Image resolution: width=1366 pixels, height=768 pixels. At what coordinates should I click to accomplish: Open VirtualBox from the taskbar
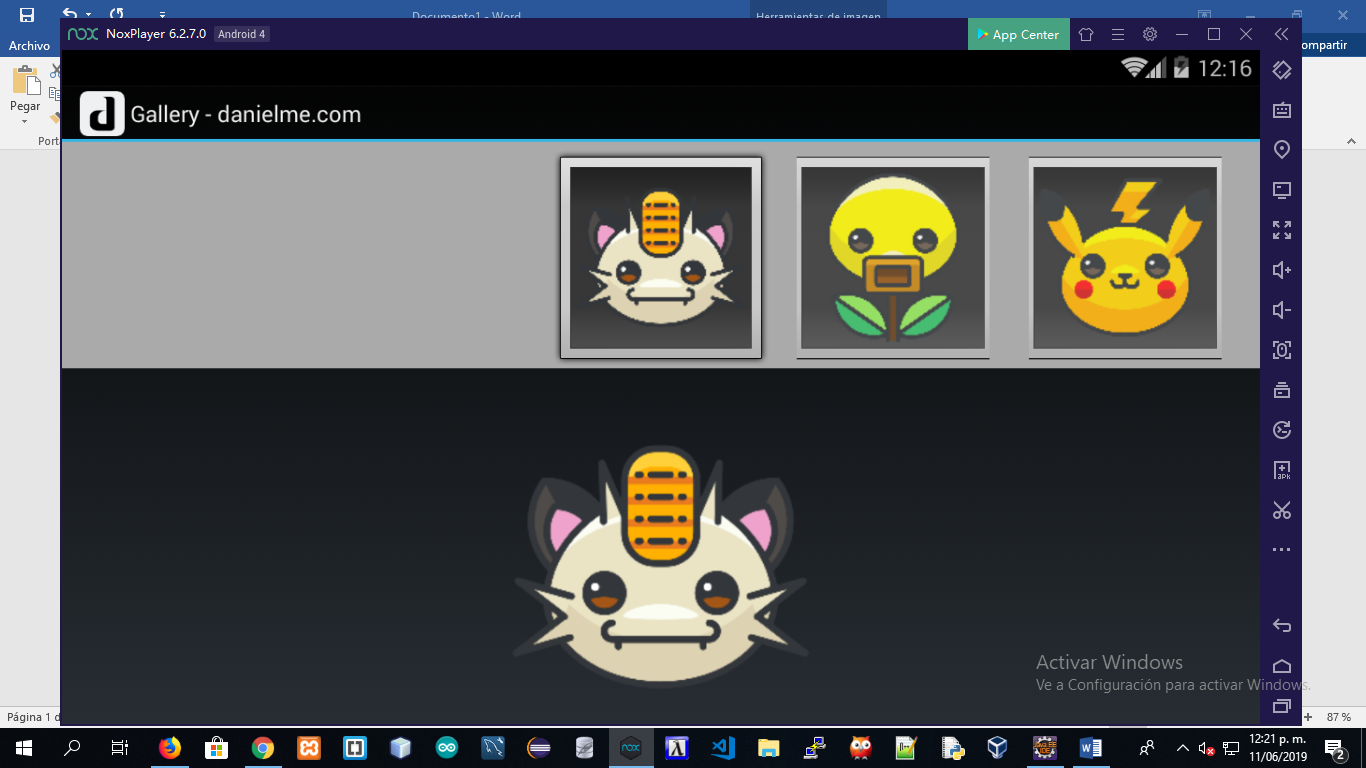998,747
